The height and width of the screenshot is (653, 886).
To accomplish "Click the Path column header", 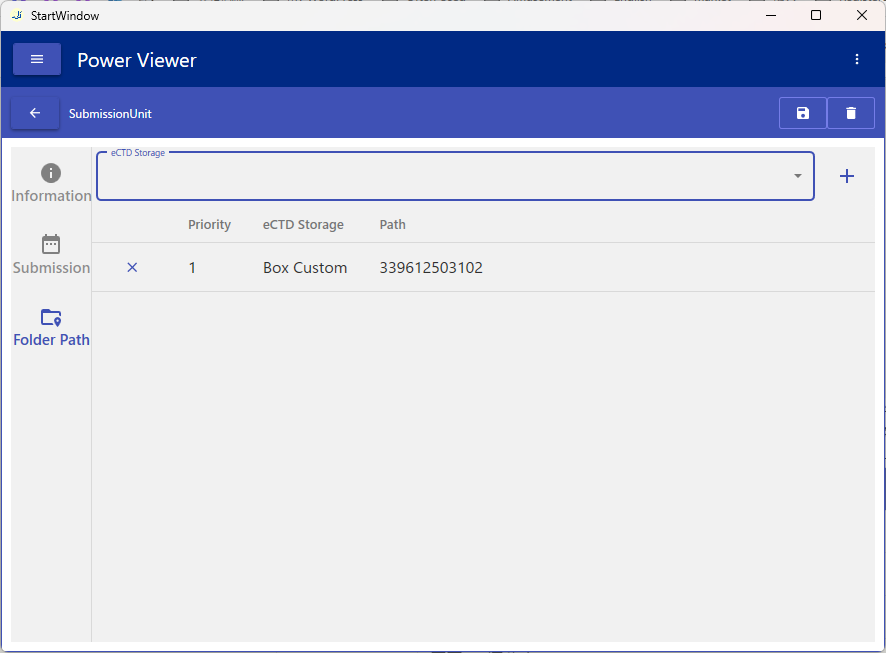I will tap(393, 224).
